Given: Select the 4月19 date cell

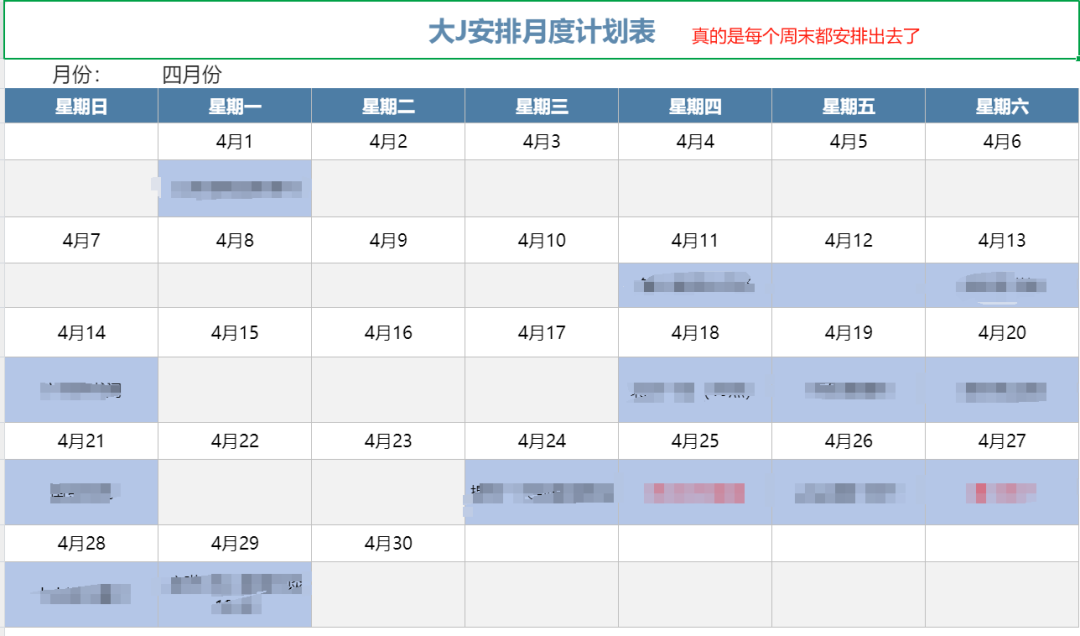Looking at the screenshot, I should point(849,333).
